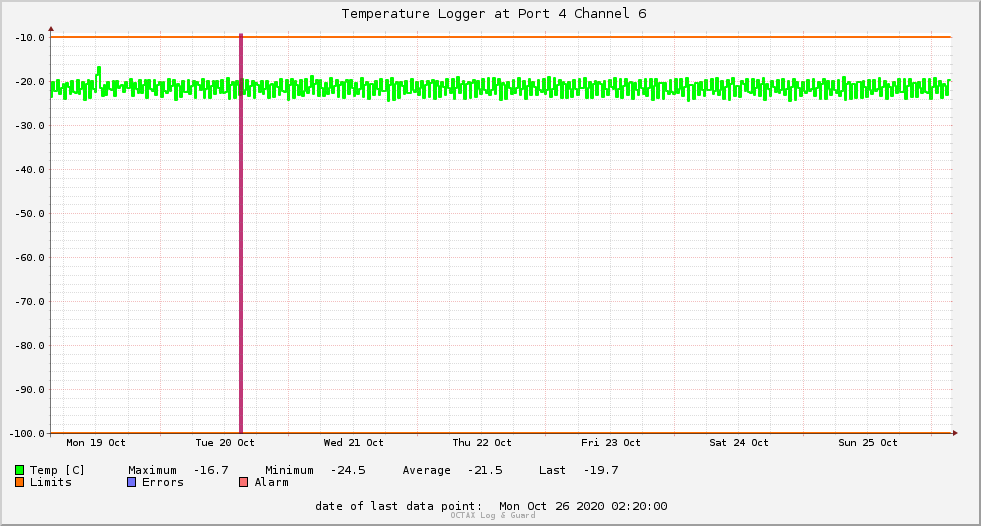Click the 'Thu 22 Oct' x-axis label
This screenshot has height=526, width=981.
(482, 443)
